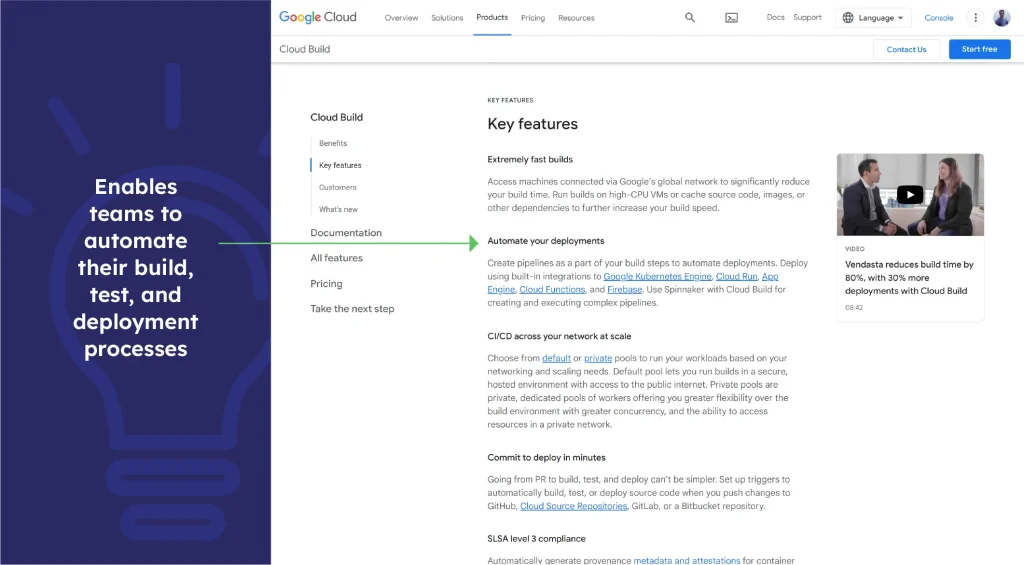Image resolution: width=1024 pixels, height=565 pixels.
Task: Follow the Cloud Run link
Action: click(x=737, y=276)
